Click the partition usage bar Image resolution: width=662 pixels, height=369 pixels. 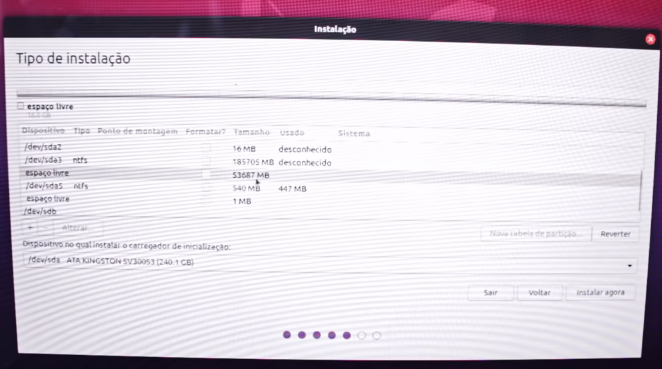pos(331,98)
